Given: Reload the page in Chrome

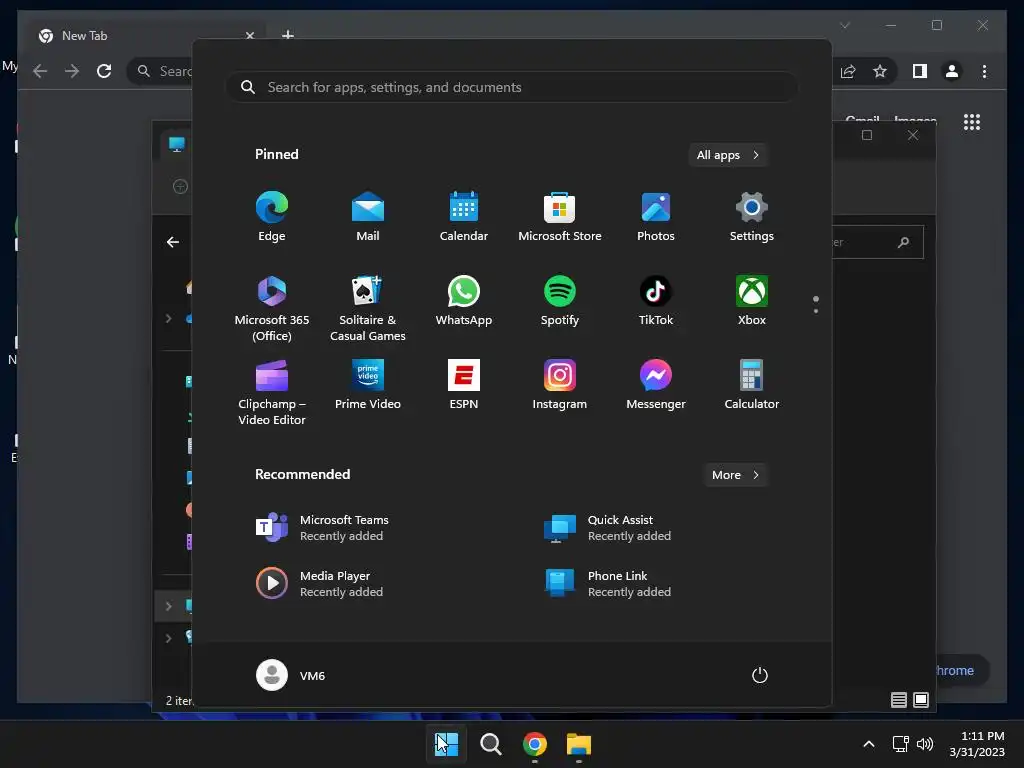Looking at the screenshot, I should tap(104, 71).
